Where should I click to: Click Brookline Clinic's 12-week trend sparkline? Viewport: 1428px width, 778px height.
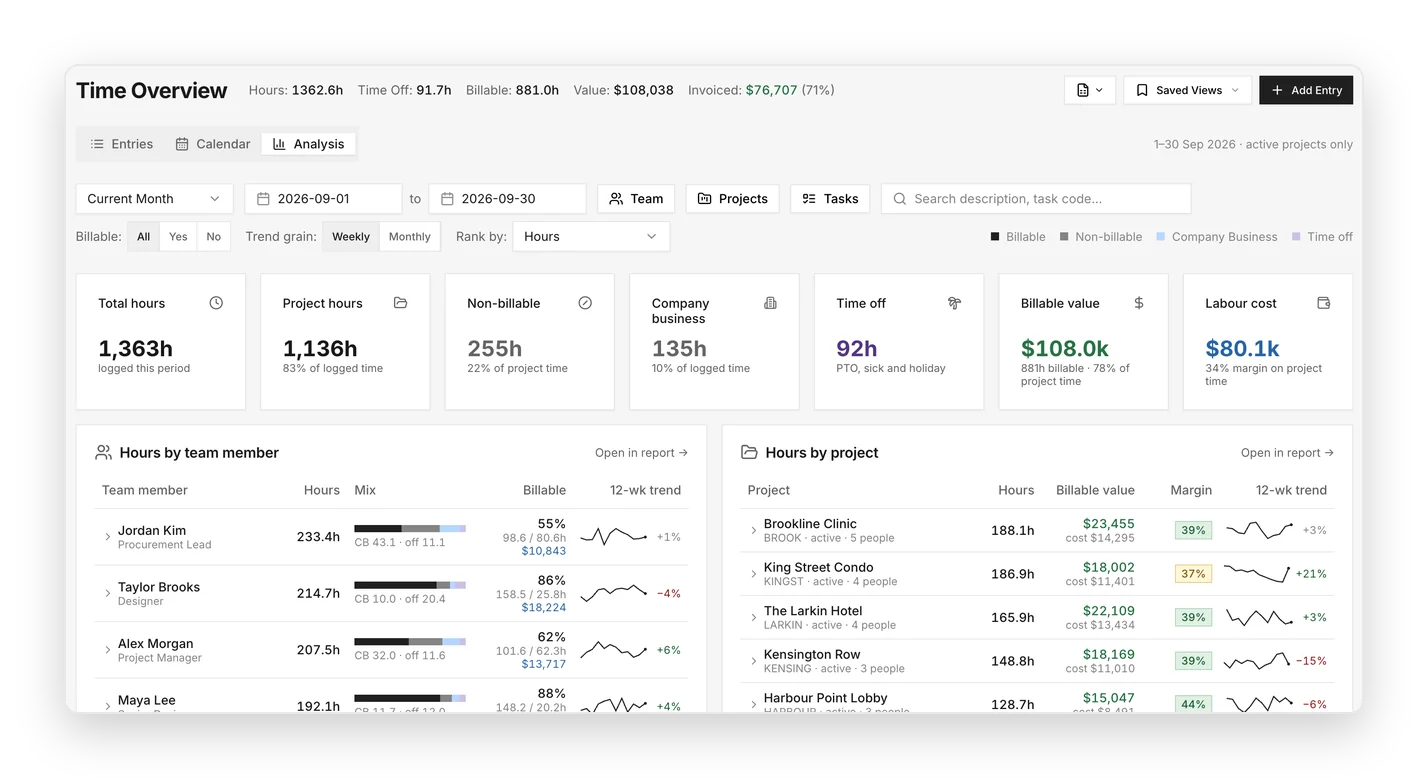pyautogui.click(x=1260, y=530)
